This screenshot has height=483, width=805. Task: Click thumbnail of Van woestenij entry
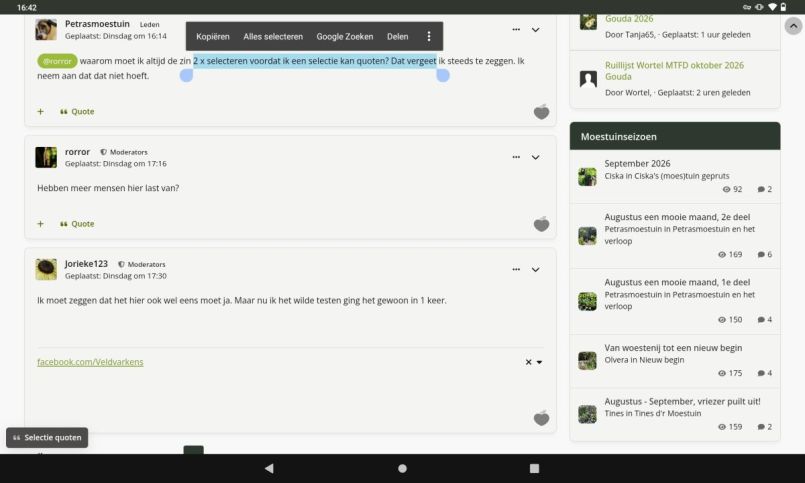(x=587, y=360)
